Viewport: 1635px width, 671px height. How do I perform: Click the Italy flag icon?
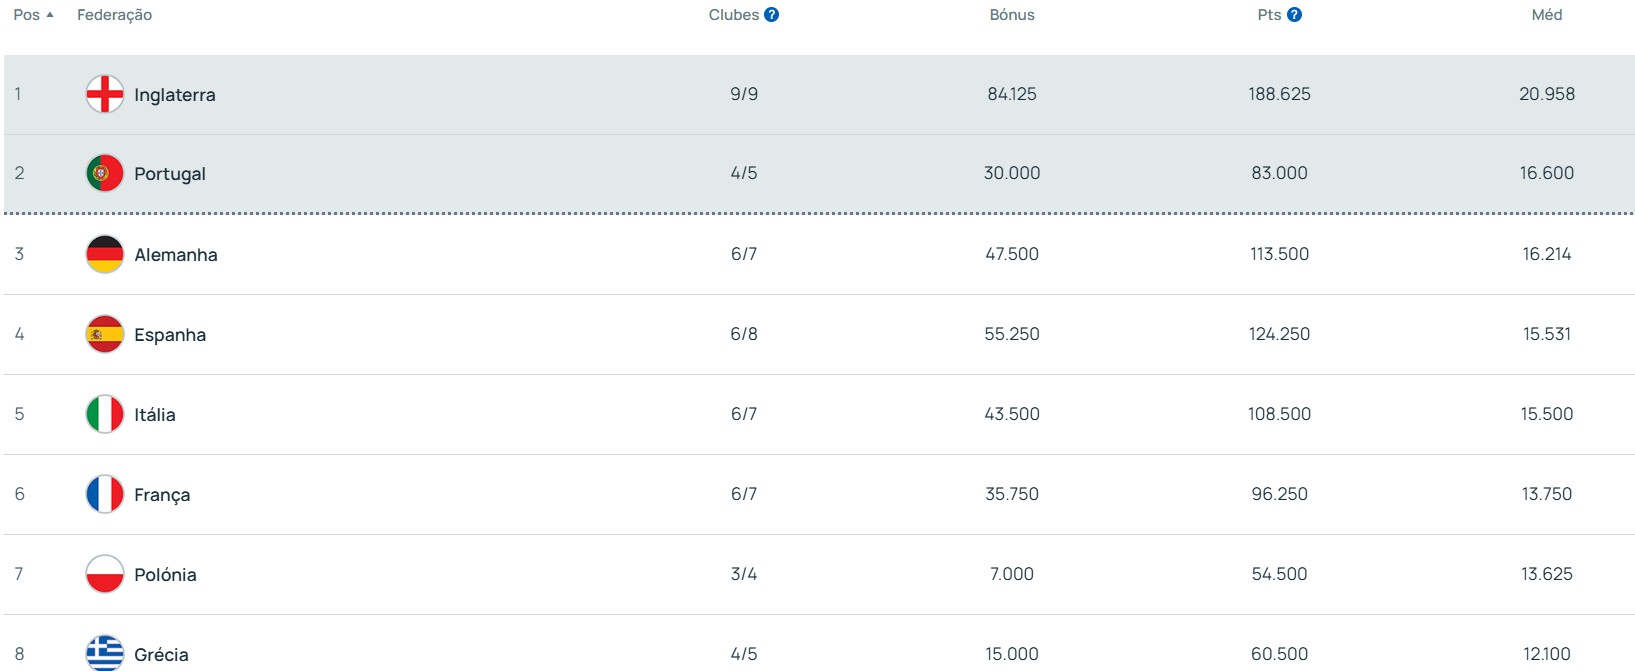pyautogui.click(x=105, y=414)
